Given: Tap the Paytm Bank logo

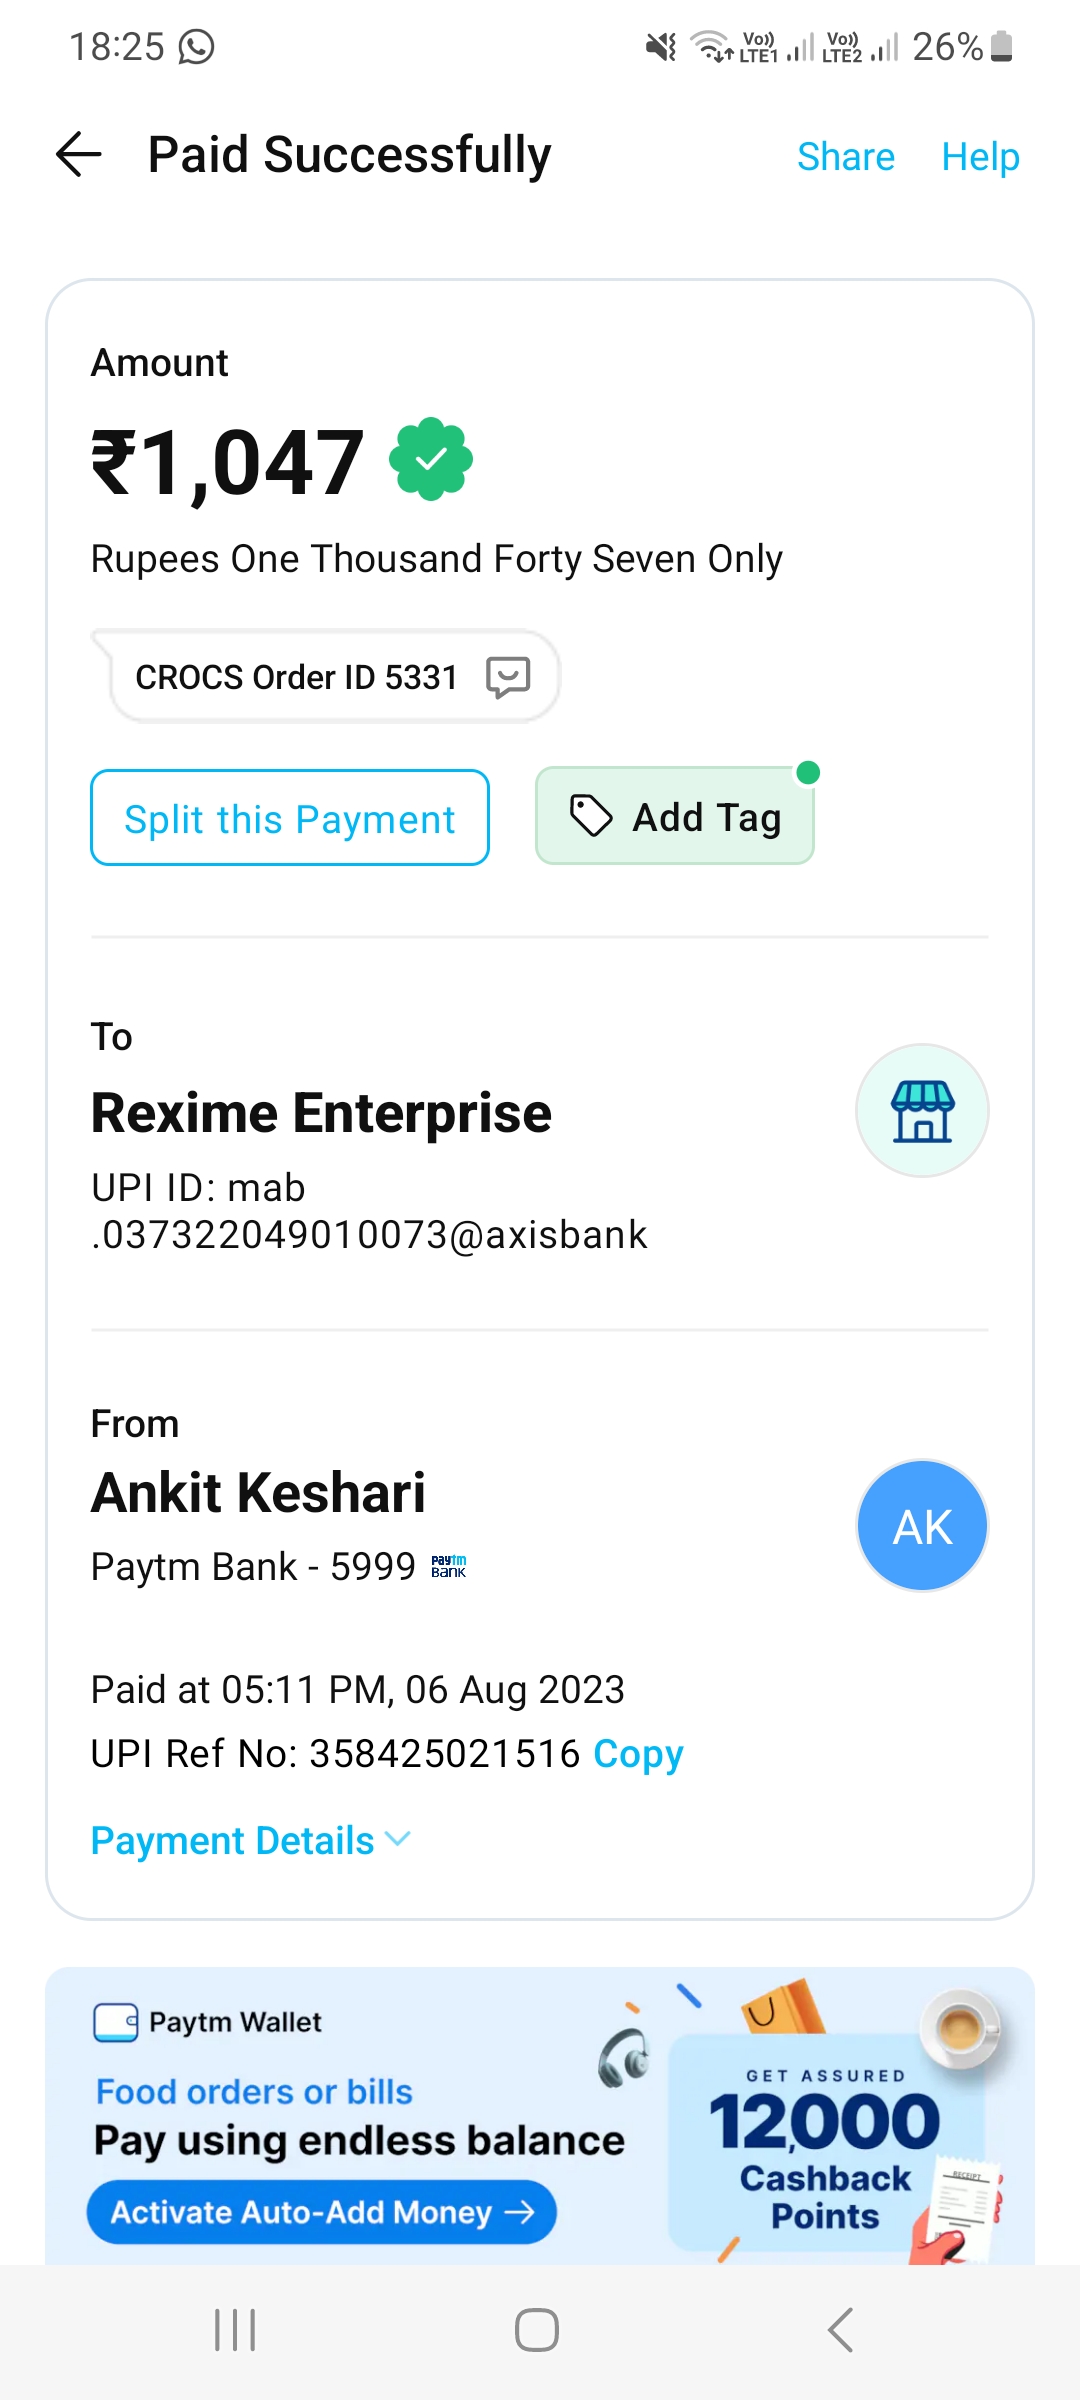Looking at the screenshot, I should pos(449,1566).
